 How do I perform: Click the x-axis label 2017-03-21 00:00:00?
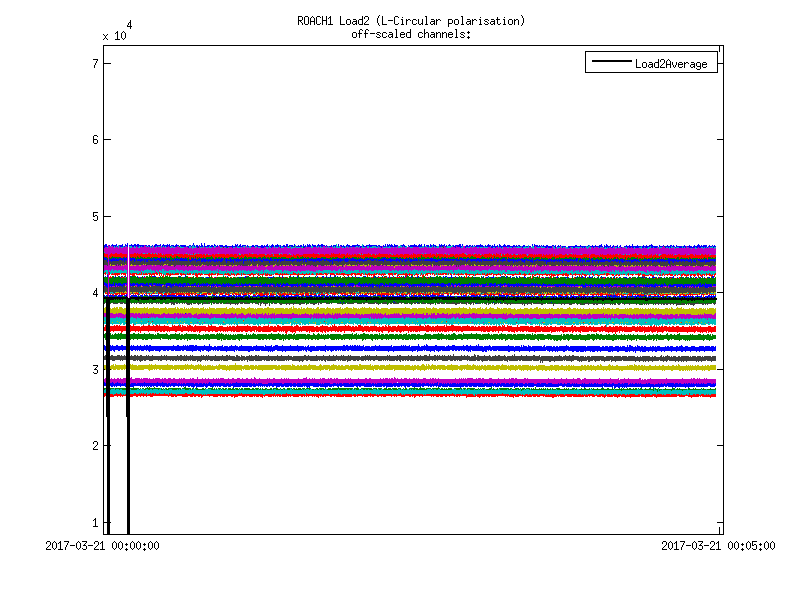(x=104, y=546)
